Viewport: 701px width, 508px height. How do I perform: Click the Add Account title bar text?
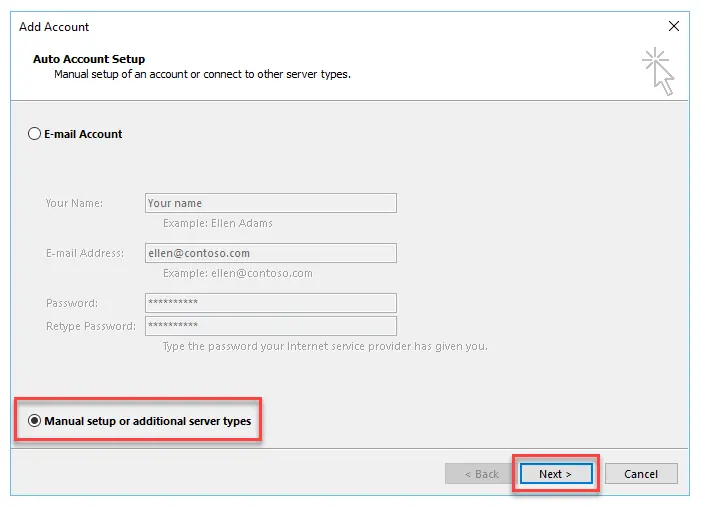point(54,26)
